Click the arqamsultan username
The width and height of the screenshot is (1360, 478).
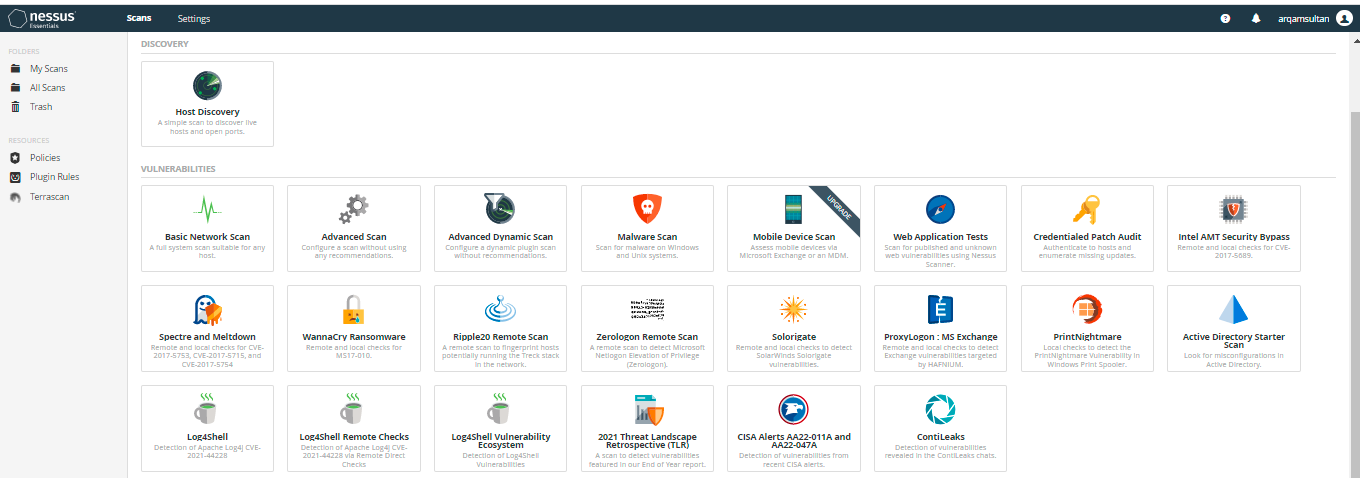(1304, 19)
